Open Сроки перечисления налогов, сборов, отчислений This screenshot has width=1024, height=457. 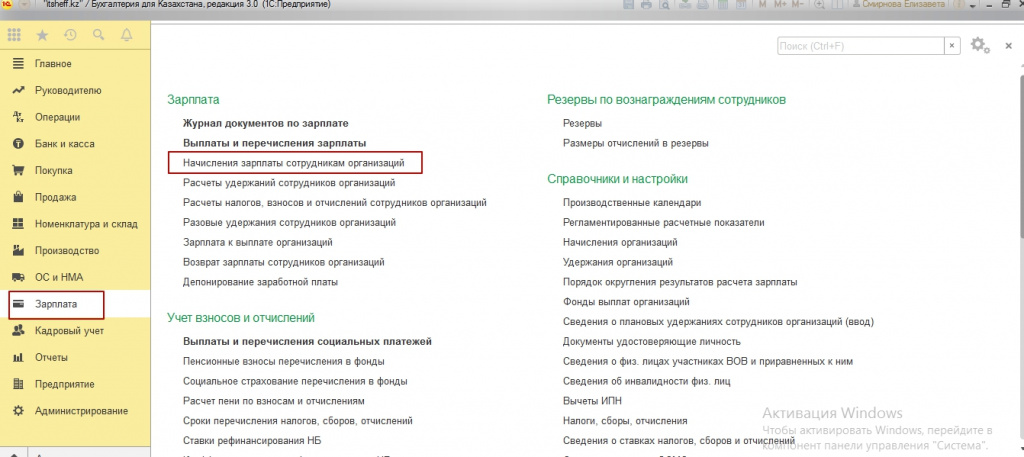coord(298,421)
